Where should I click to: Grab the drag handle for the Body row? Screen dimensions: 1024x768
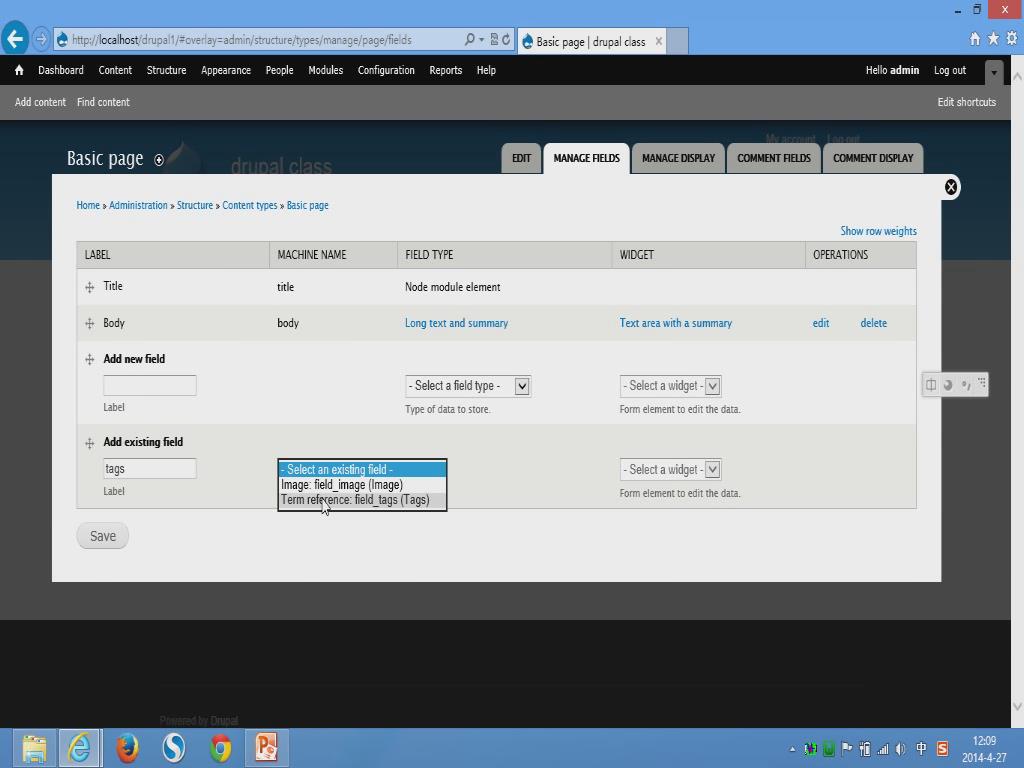click(x=89, y=324)
